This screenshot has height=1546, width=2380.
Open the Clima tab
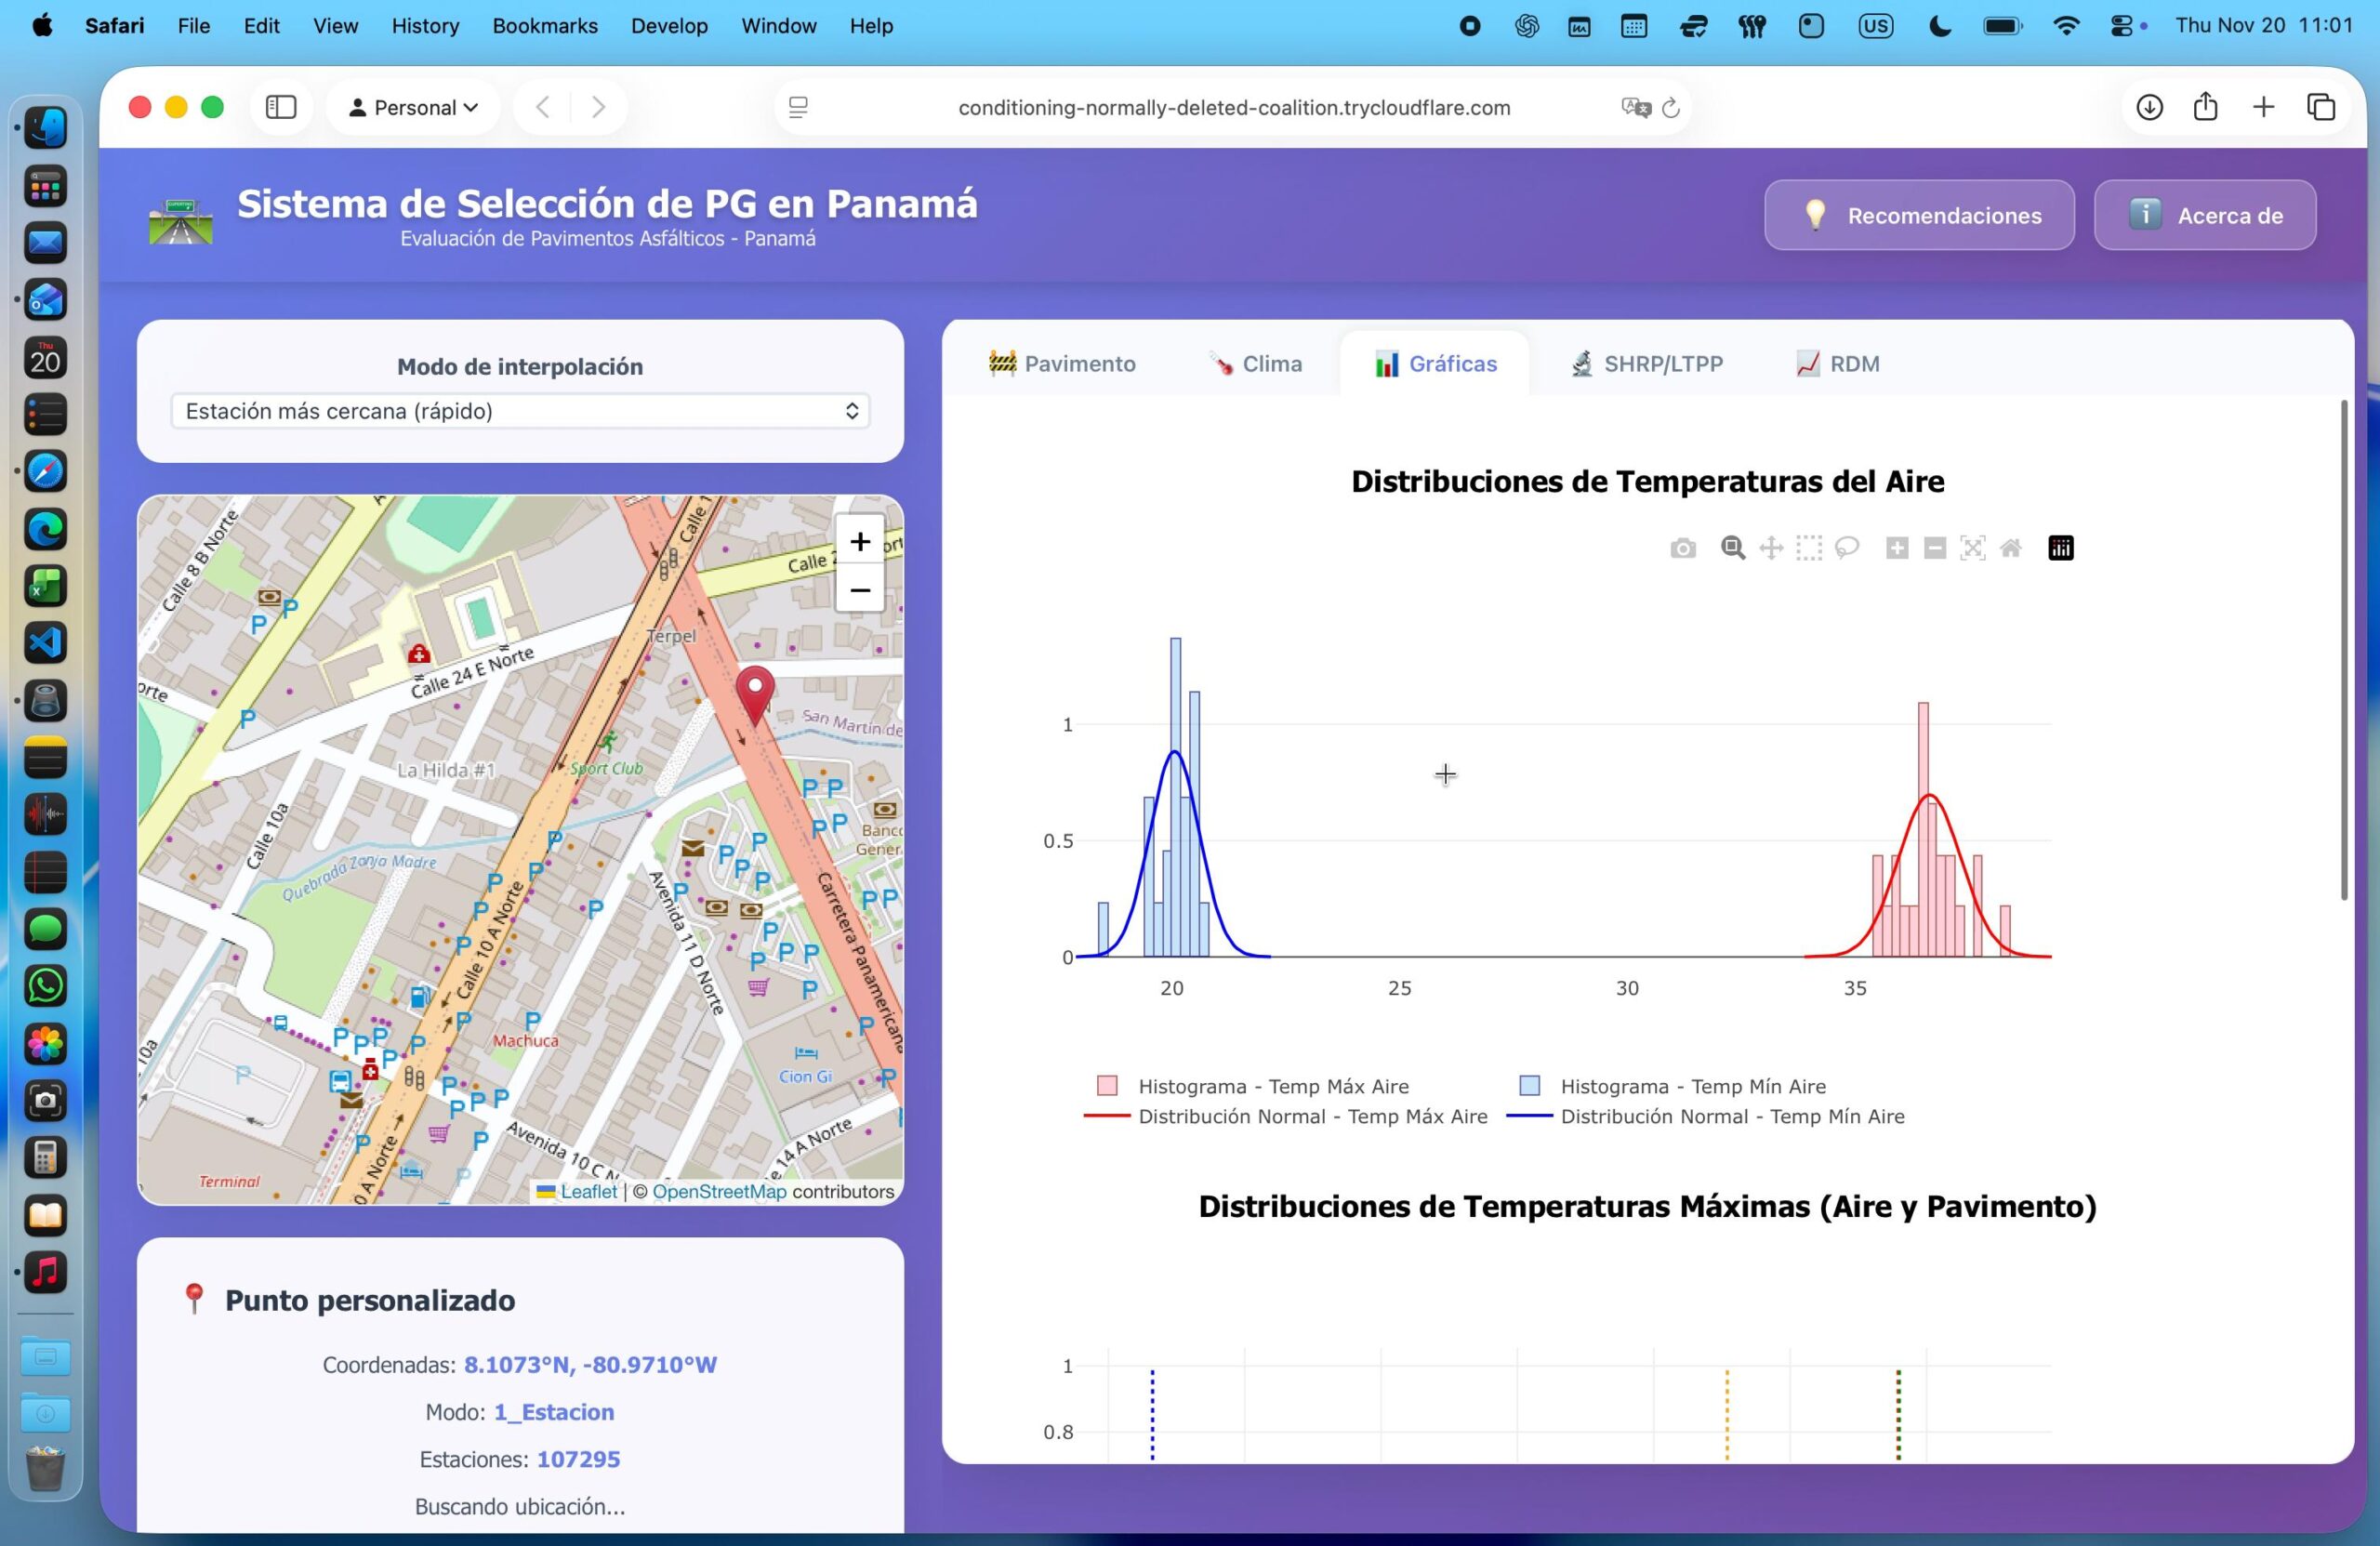point(1255,364)
